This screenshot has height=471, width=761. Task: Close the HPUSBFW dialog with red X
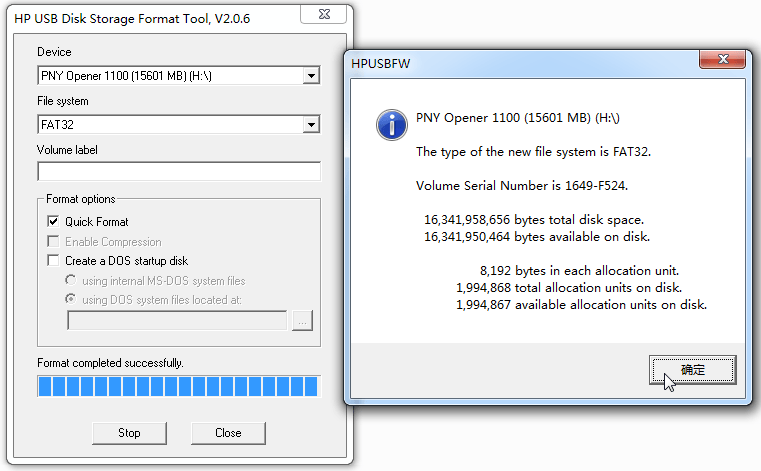click(723, 59)
